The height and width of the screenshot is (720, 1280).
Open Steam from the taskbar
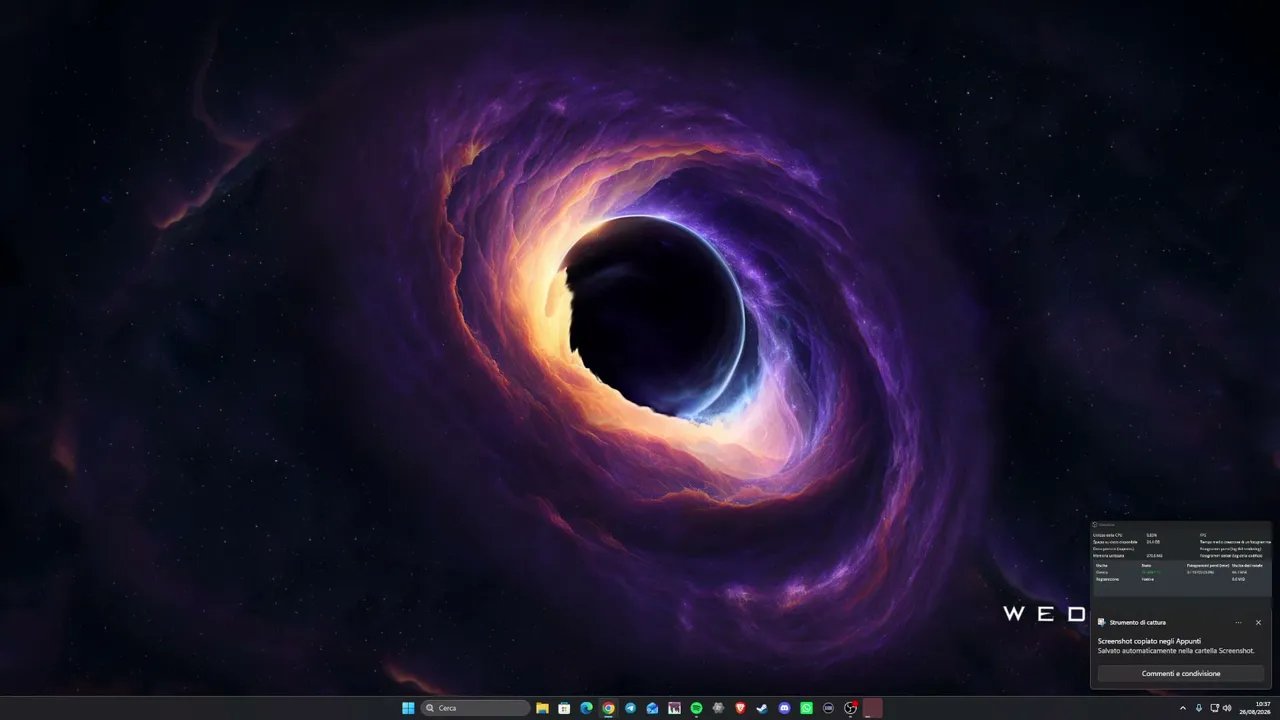tap(762, 708)
